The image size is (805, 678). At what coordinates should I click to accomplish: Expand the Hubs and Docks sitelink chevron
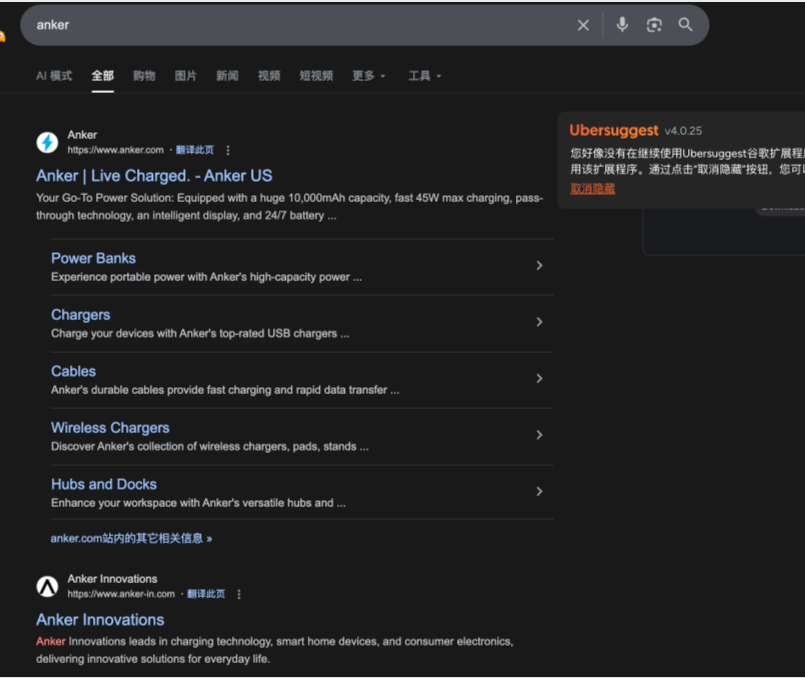(539, 492)
